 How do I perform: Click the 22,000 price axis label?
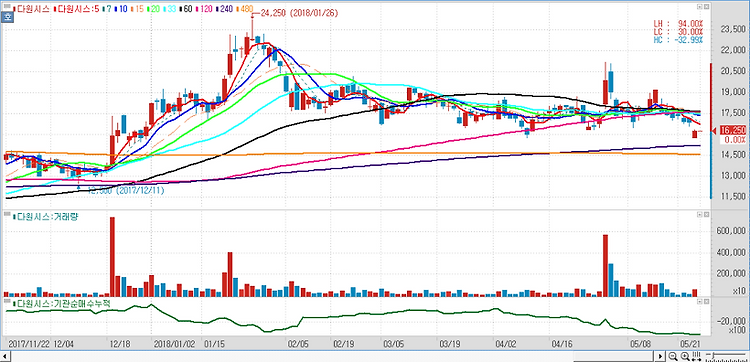(732, 50)
